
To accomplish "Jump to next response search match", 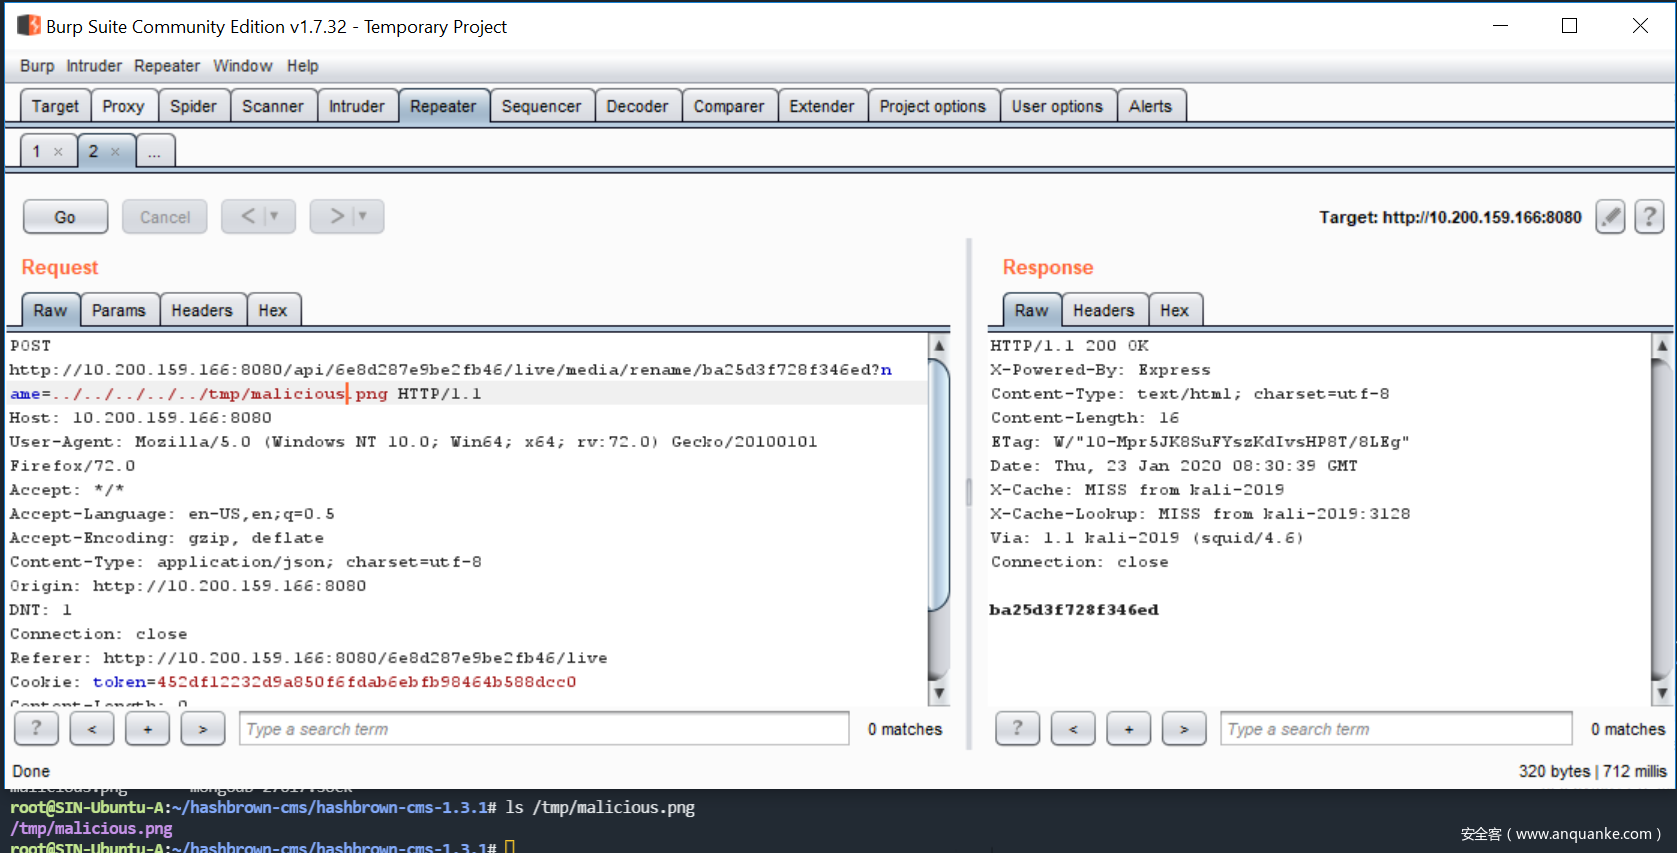I will (1184, 729).
